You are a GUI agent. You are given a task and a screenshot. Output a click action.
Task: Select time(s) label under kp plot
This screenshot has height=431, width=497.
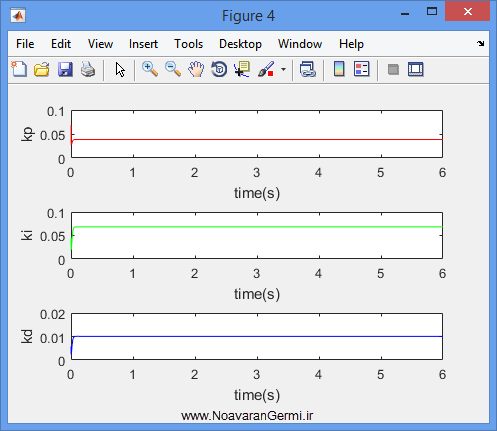tap(257, 193)
